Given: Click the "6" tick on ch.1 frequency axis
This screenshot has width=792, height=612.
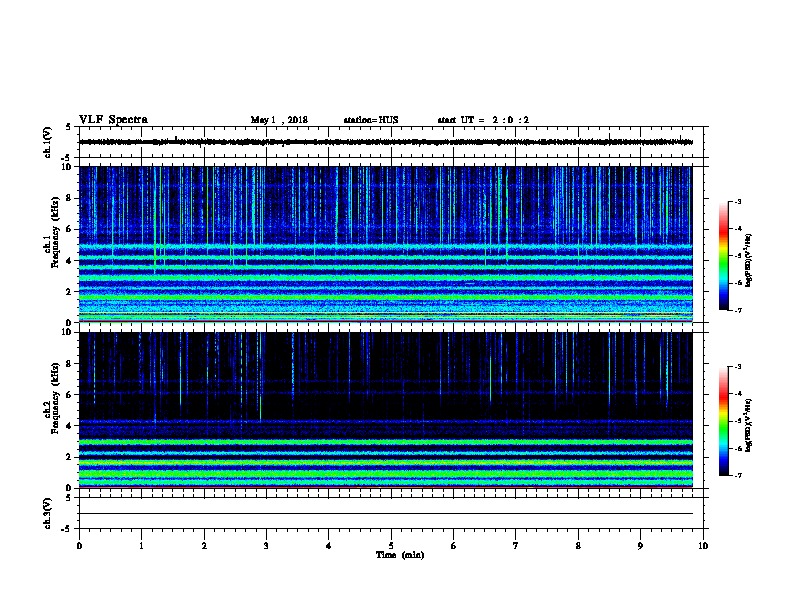Looking at the screenshot, I should pyautogui.click(x=69, y=229).
